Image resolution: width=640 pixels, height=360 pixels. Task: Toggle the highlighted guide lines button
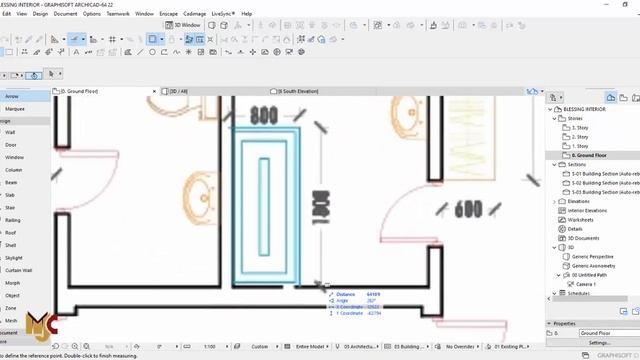(x=74, y=39)
